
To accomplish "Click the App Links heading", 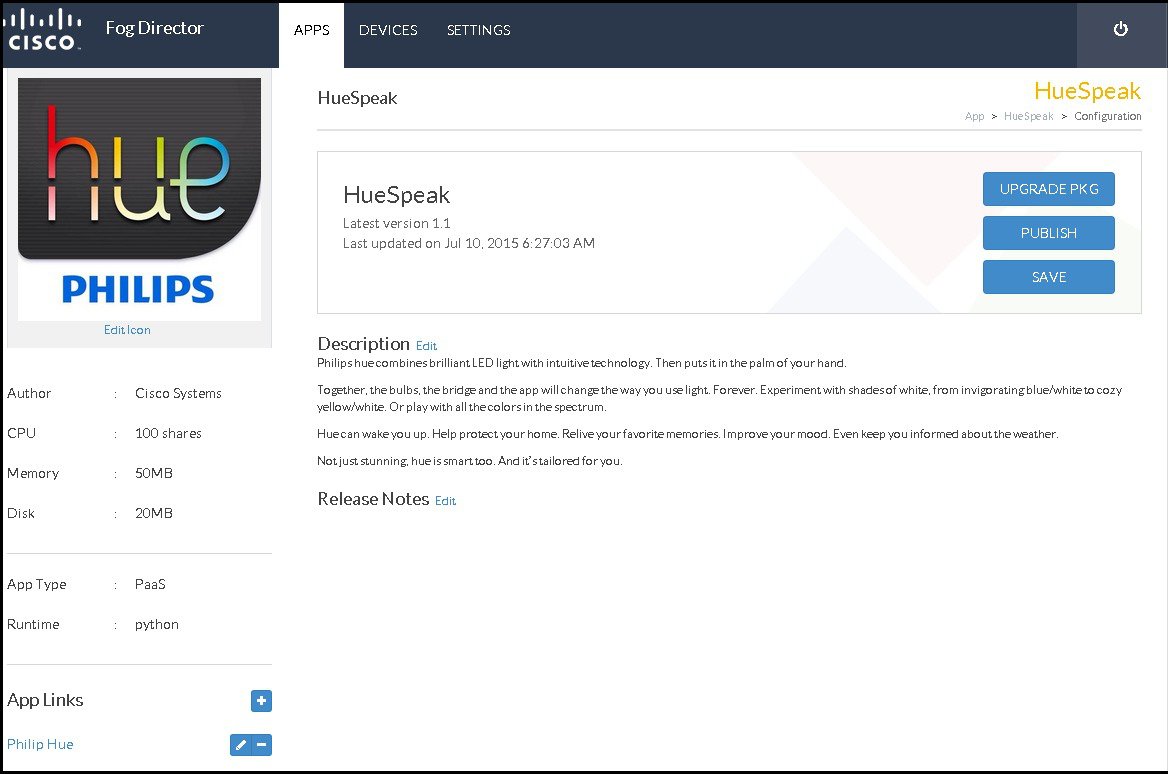I will (x=46, y=701).
